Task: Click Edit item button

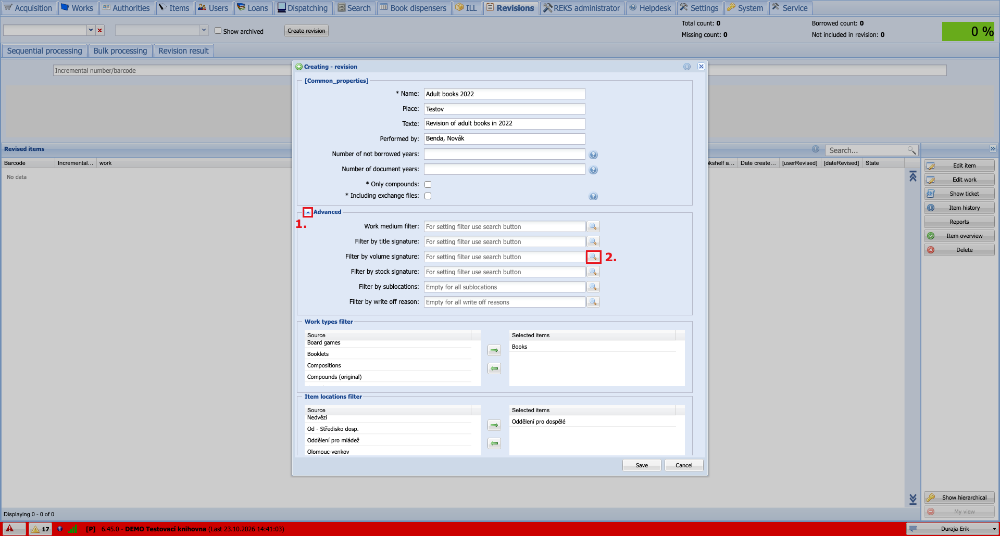Action: pyautogui.click(x=959, y=165)
